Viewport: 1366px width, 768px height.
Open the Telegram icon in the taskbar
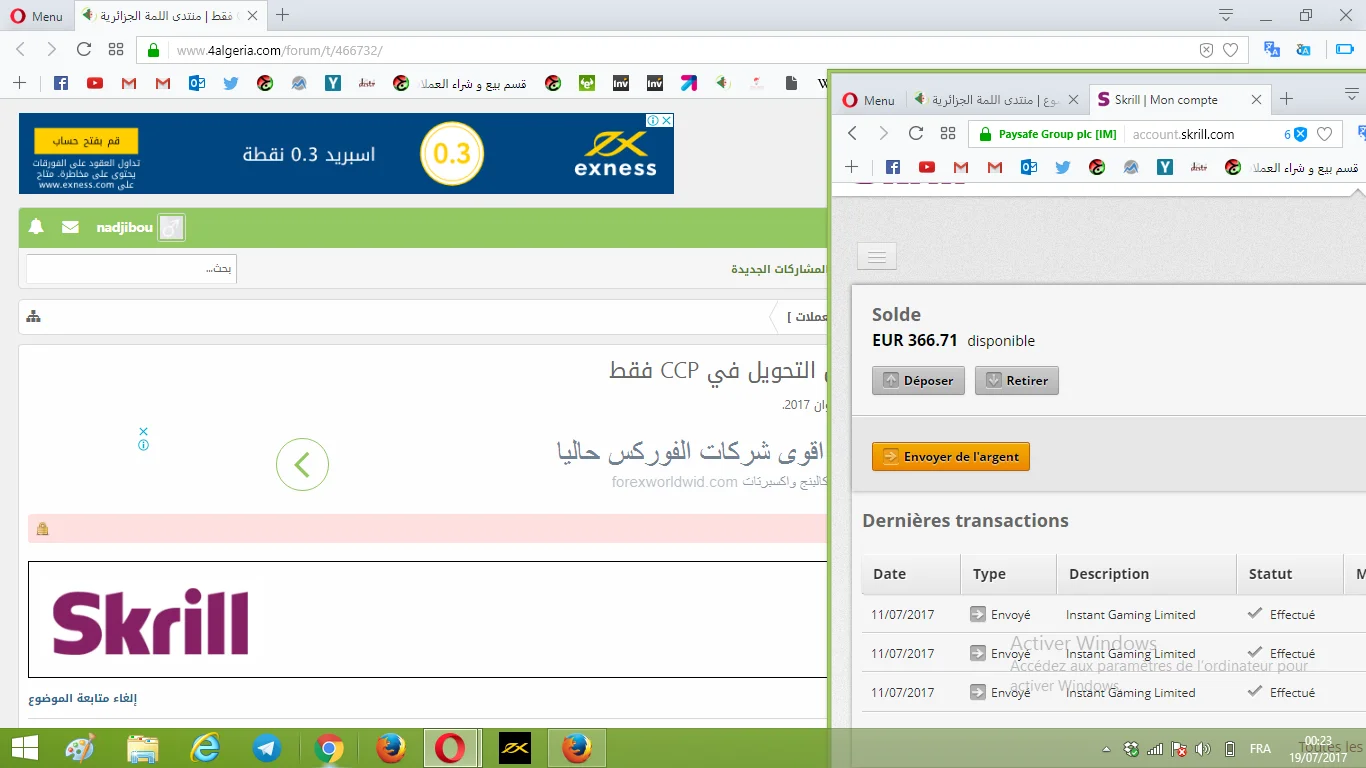[x=267, y=748]
